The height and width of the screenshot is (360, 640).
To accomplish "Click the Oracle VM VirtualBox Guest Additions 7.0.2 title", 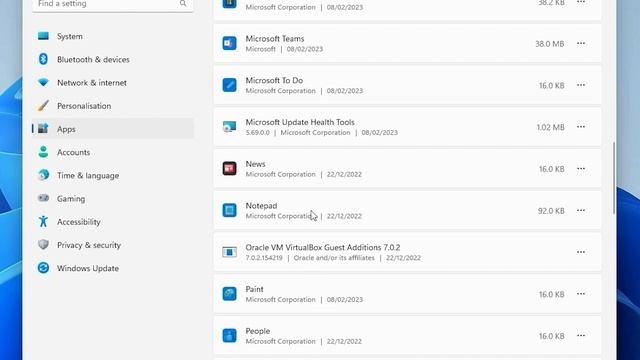I will (323, 247).
